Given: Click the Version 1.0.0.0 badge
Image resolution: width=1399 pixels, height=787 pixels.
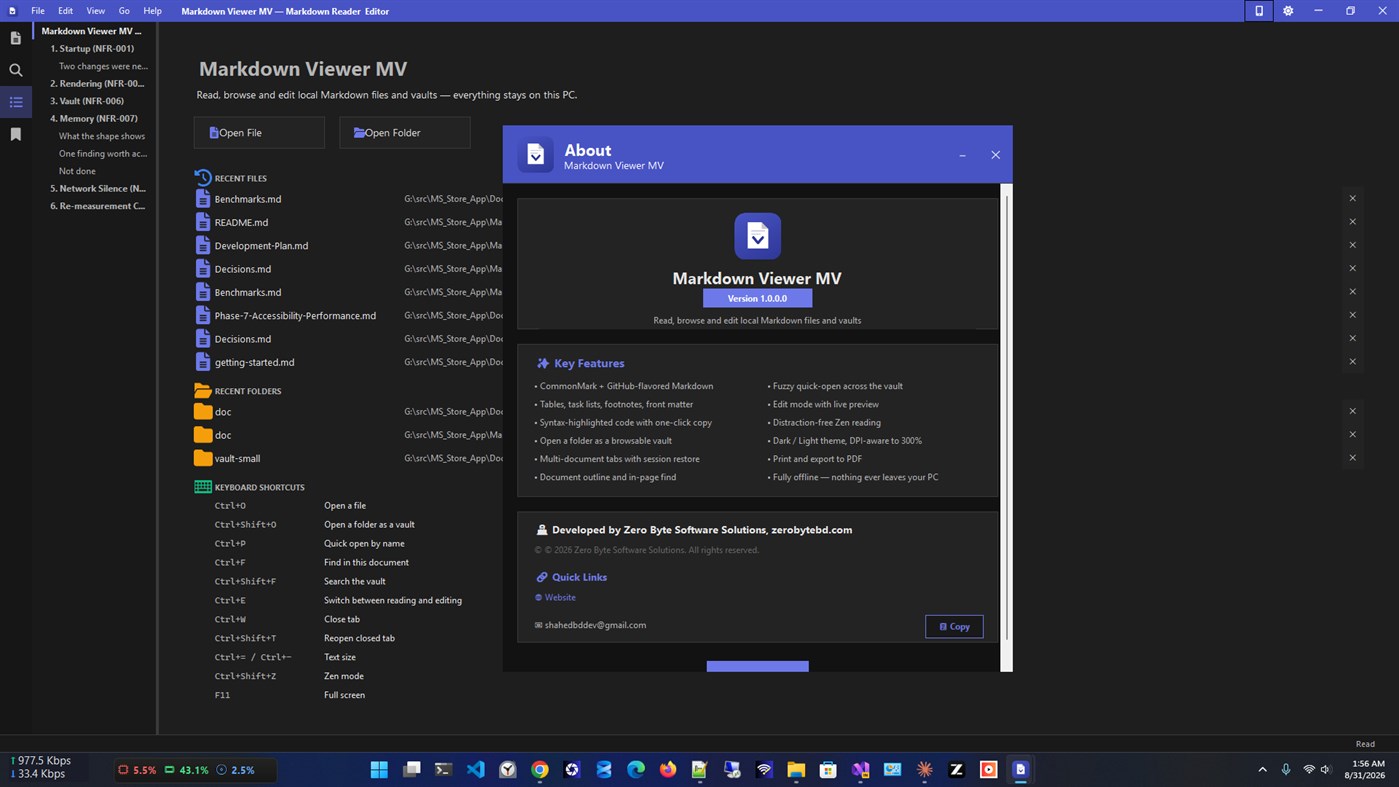Looking at the screenshot, I should tap(757, 298).
